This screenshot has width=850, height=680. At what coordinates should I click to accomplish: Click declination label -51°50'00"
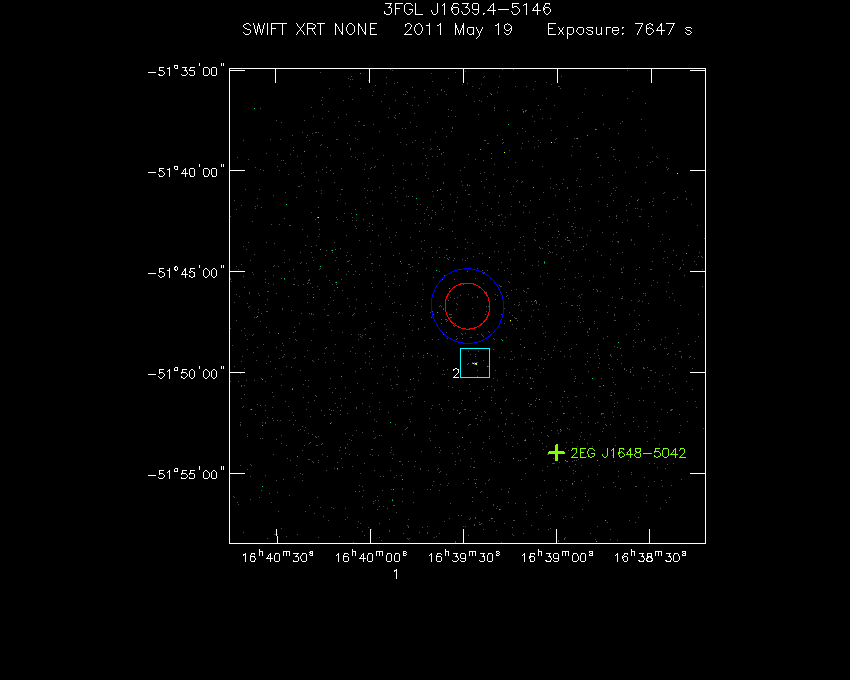pyautogui.click(x=186, y=374)
